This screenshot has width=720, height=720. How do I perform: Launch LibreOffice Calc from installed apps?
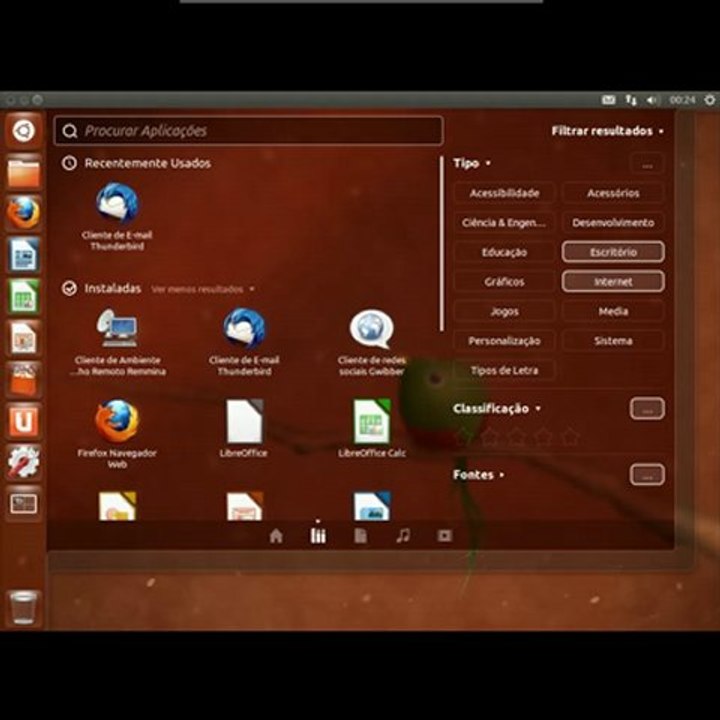tap(371, 428)
